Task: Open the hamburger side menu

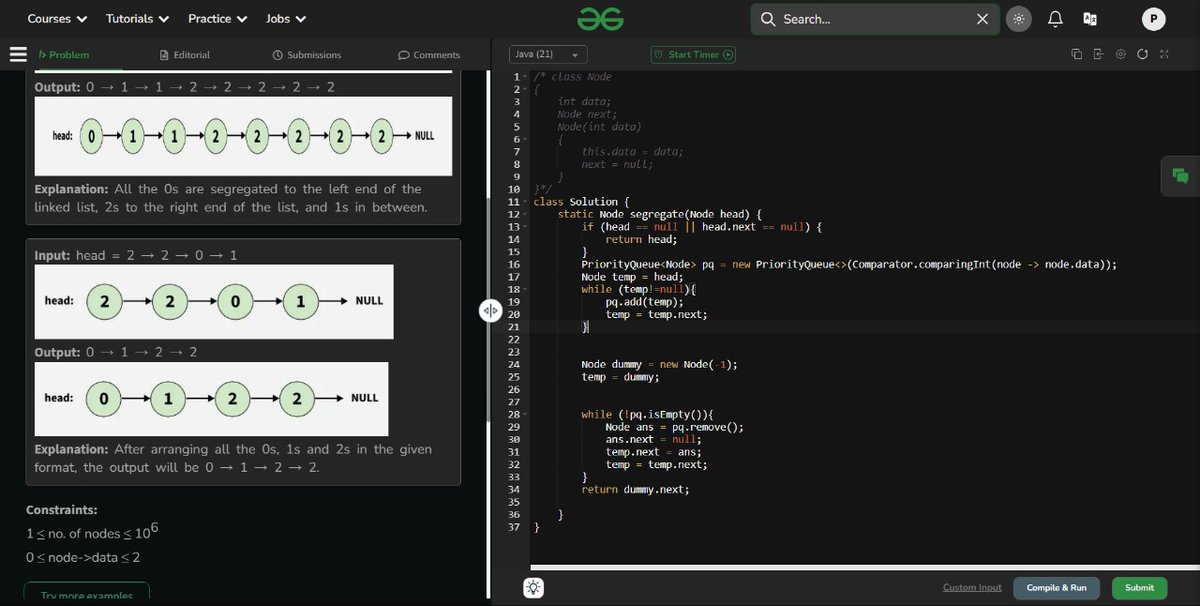Action: 18,54
